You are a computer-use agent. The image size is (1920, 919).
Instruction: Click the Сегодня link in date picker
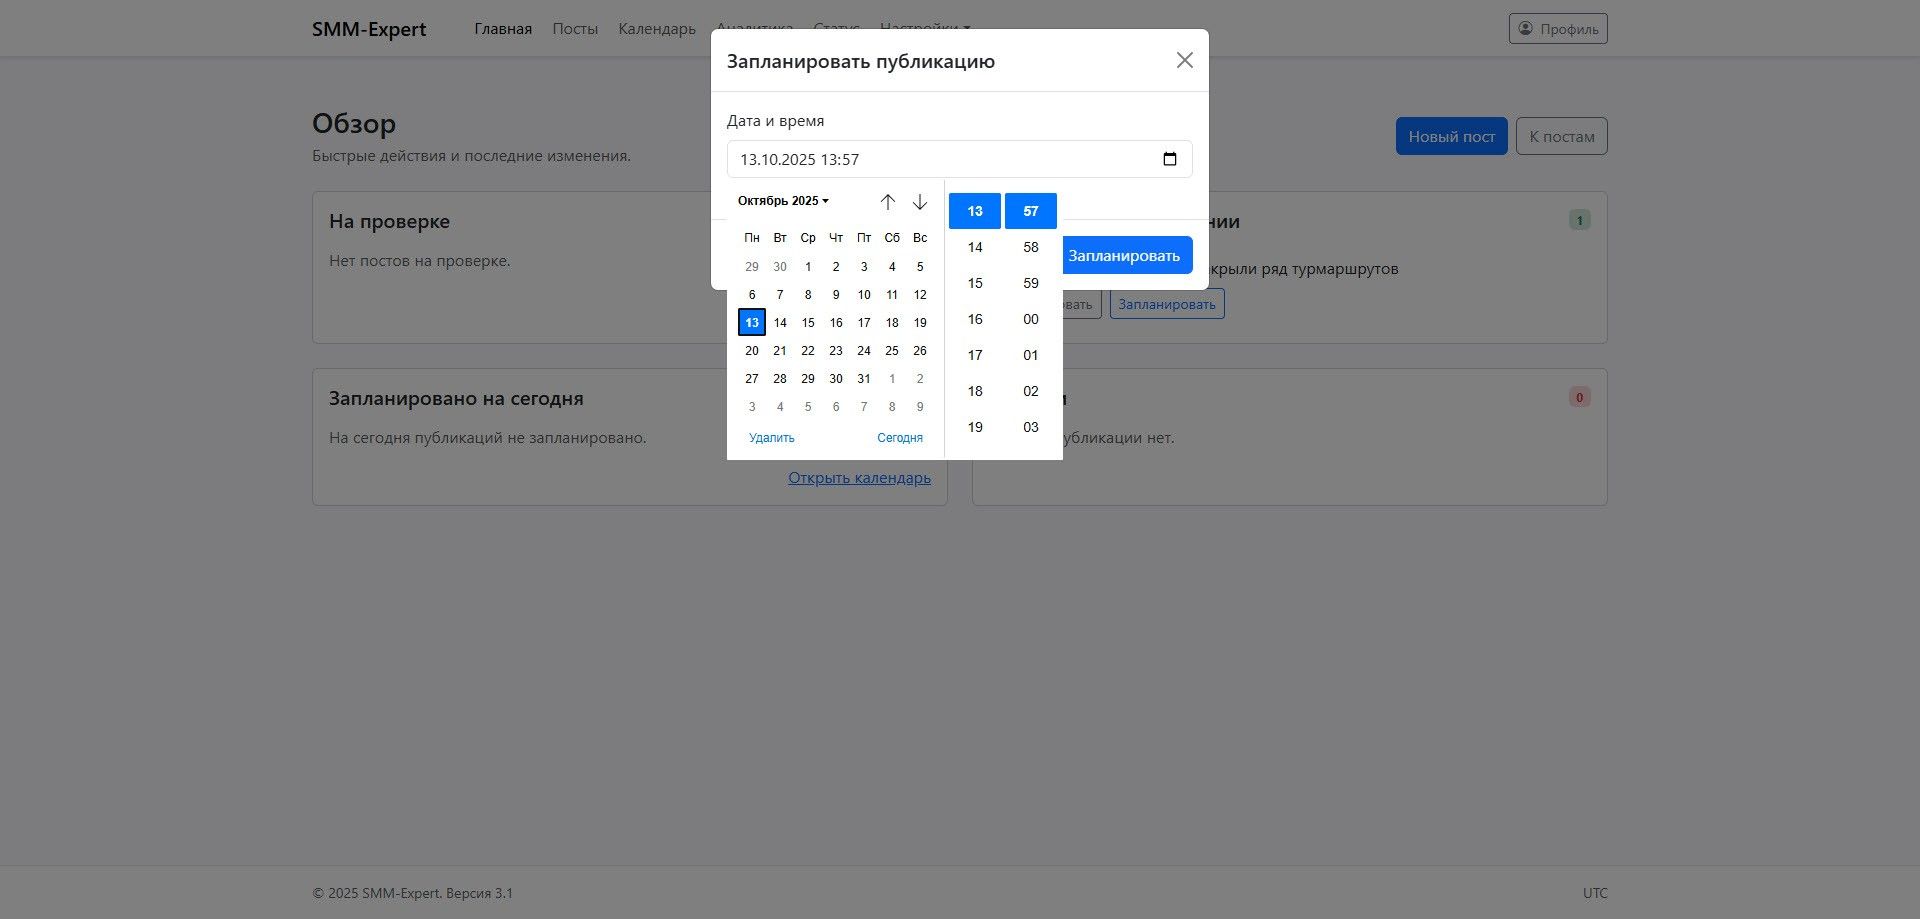tap(900, 438)
